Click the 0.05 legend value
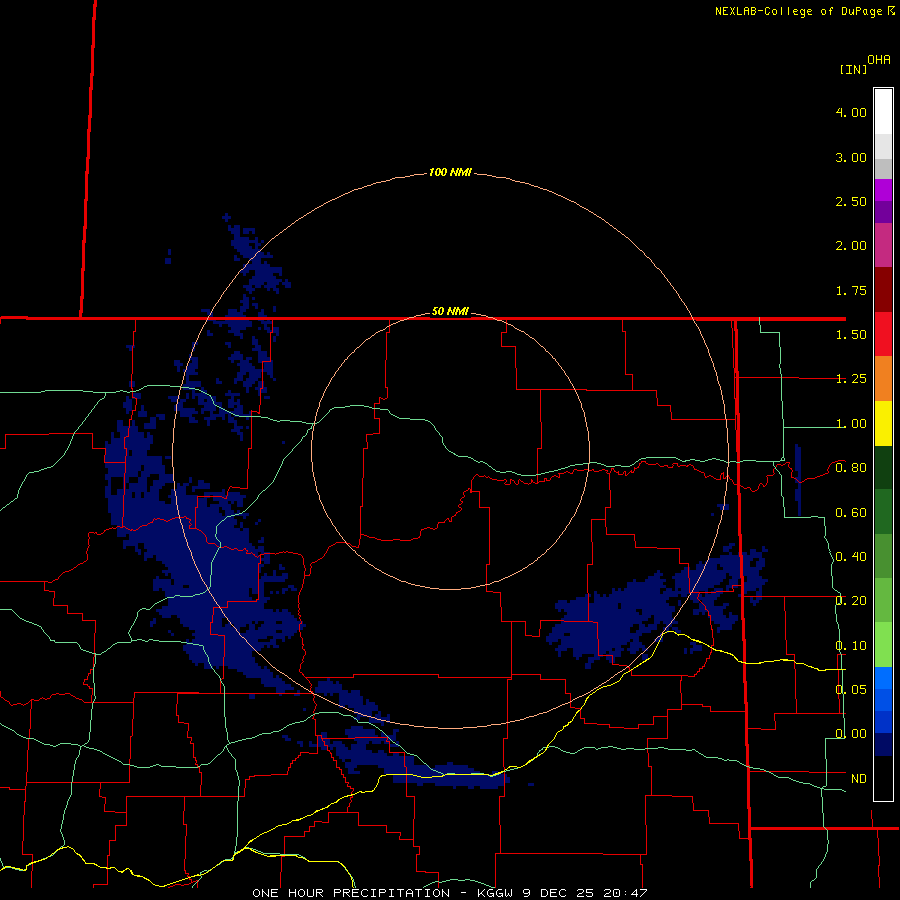The width and height of the screenshot is (900, 900). (x=851, y=689)
